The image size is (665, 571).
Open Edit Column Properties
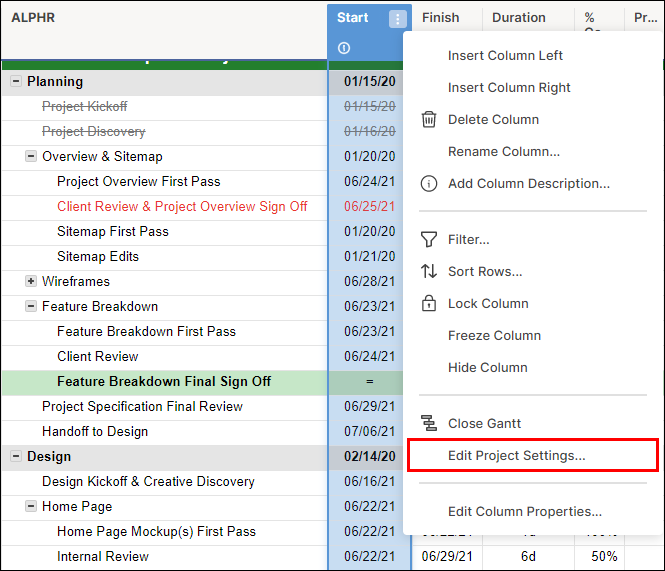coord(524,511)
